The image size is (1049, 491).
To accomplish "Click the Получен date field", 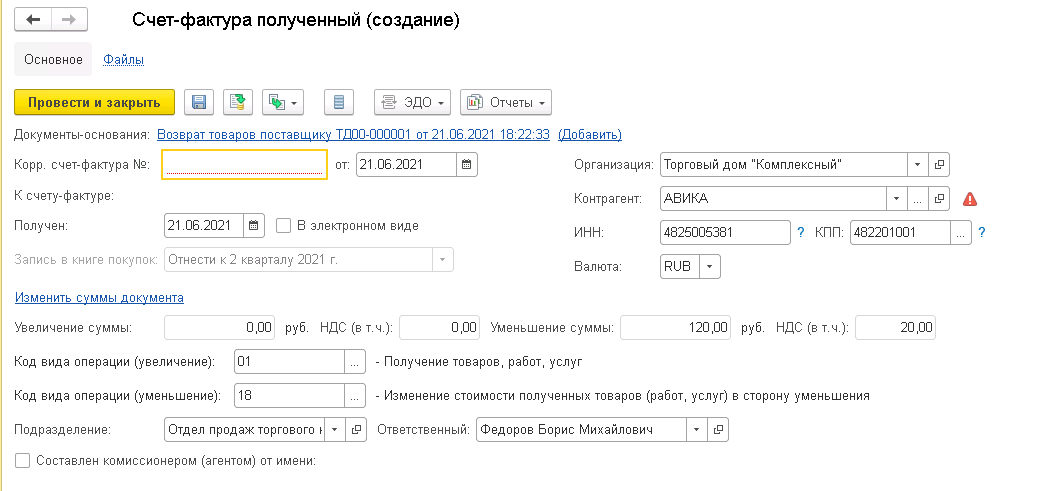I will (x=204, y=225).
